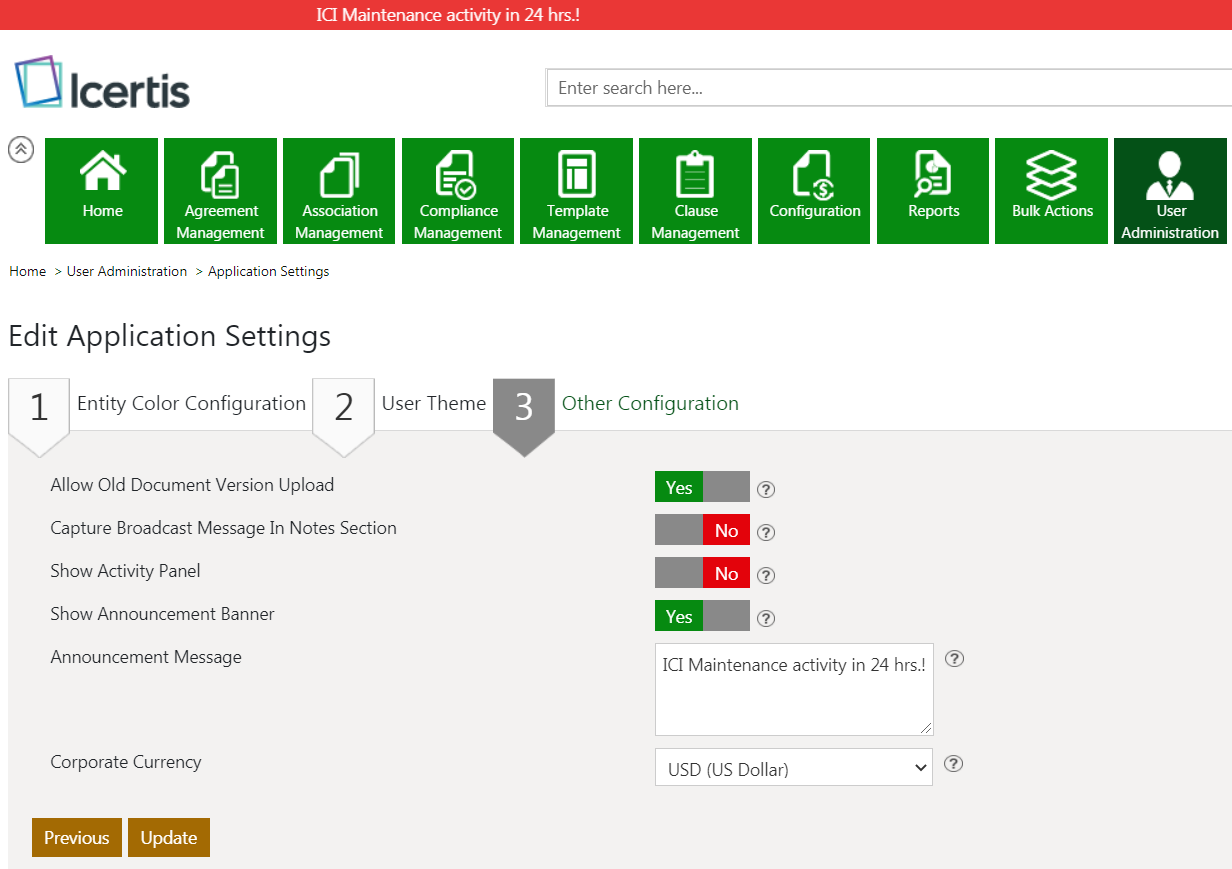Open the Reports tile
The image size is (1232, 869).
933,190
